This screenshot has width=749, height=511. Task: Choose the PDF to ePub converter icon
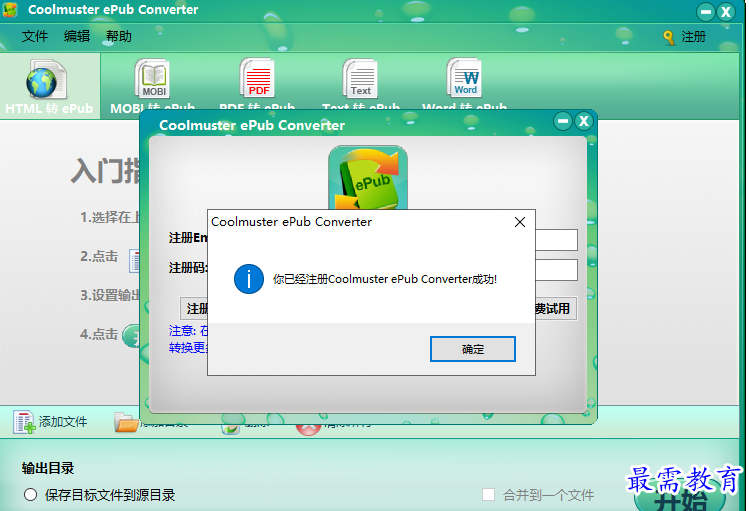(257, 78)
